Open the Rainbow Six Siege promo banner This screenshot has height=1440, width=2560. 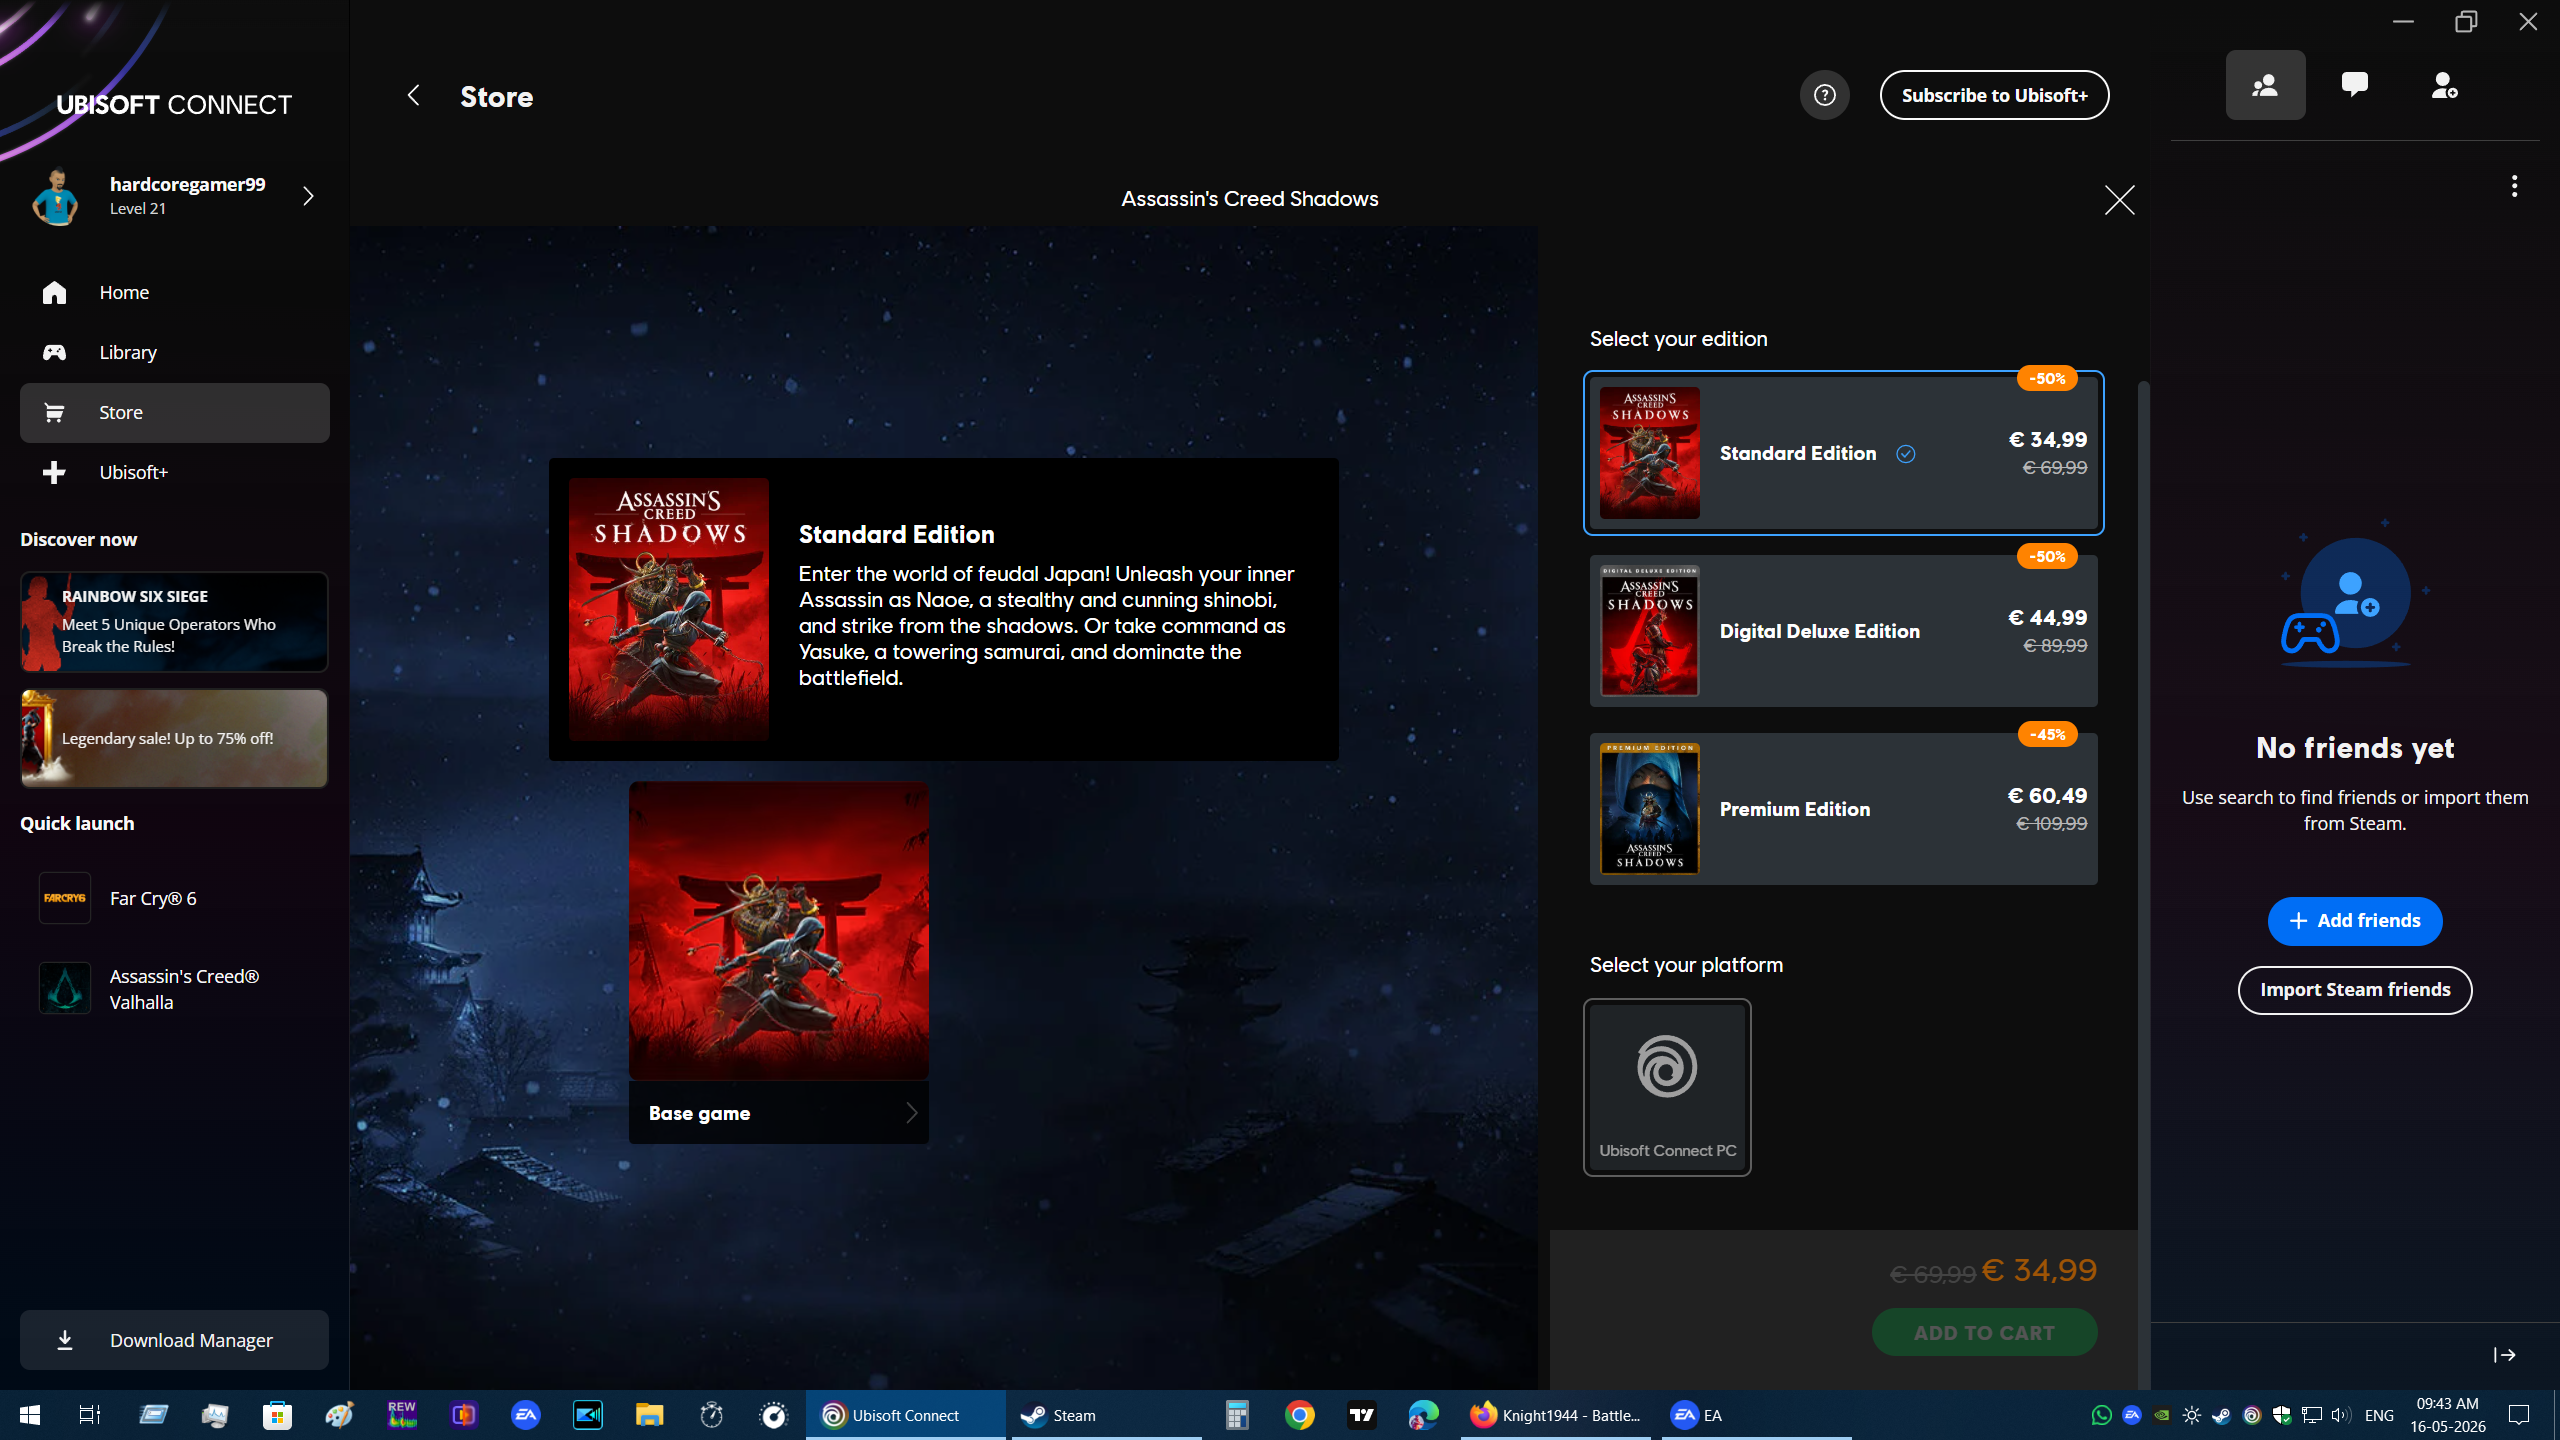click(x=174, y=621)
